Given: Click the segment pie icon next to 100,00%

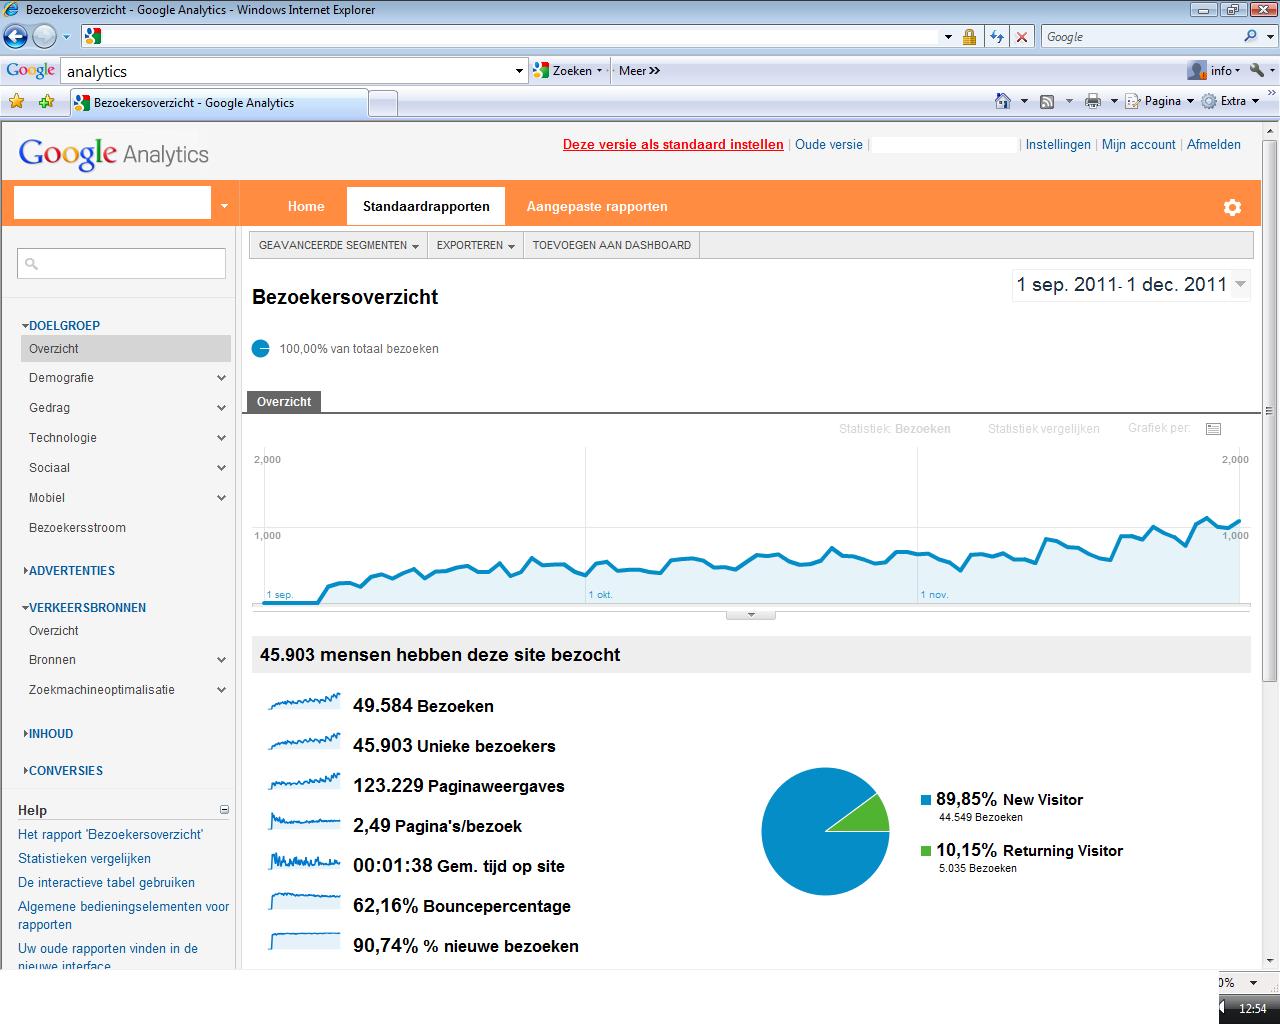Looking at the screenshot, I should [260, 348].
